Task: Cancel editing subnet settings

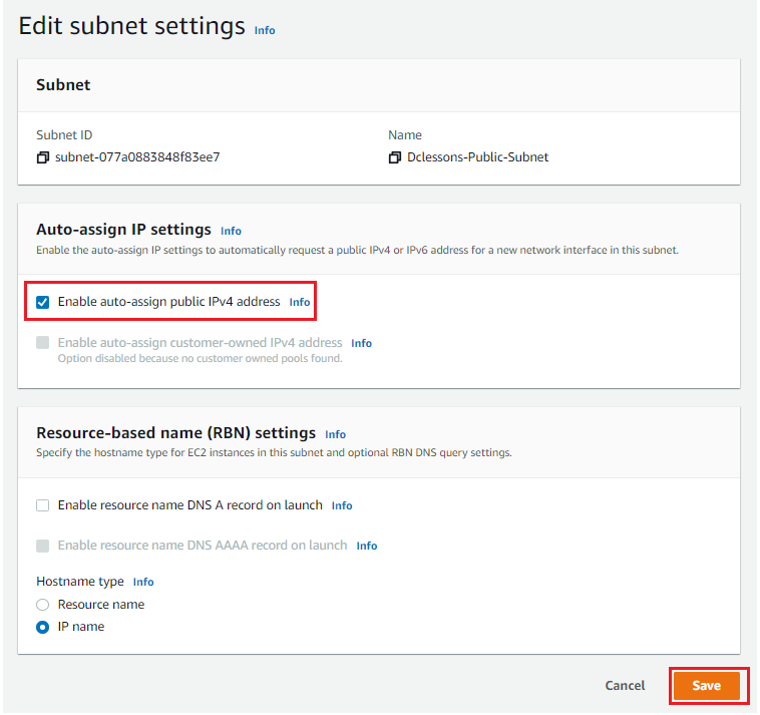Action: (x=625, y=685)
